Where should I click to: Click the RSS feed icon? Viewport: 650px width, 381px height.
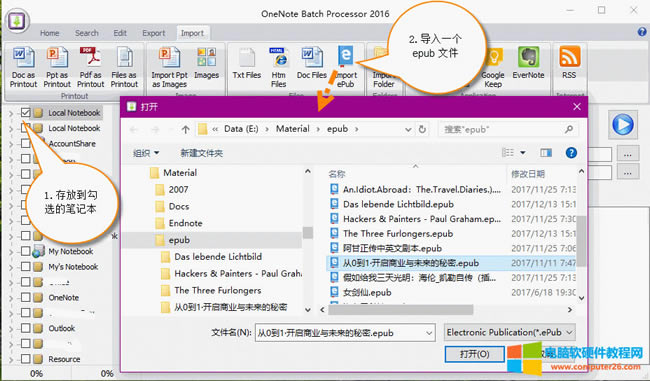[570, 57]
